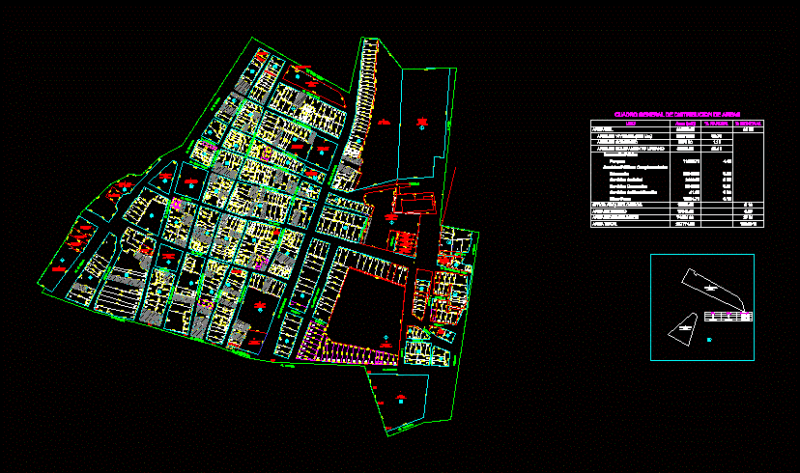Select the small cyan square marker in the inset

click(x=709, y=340)
